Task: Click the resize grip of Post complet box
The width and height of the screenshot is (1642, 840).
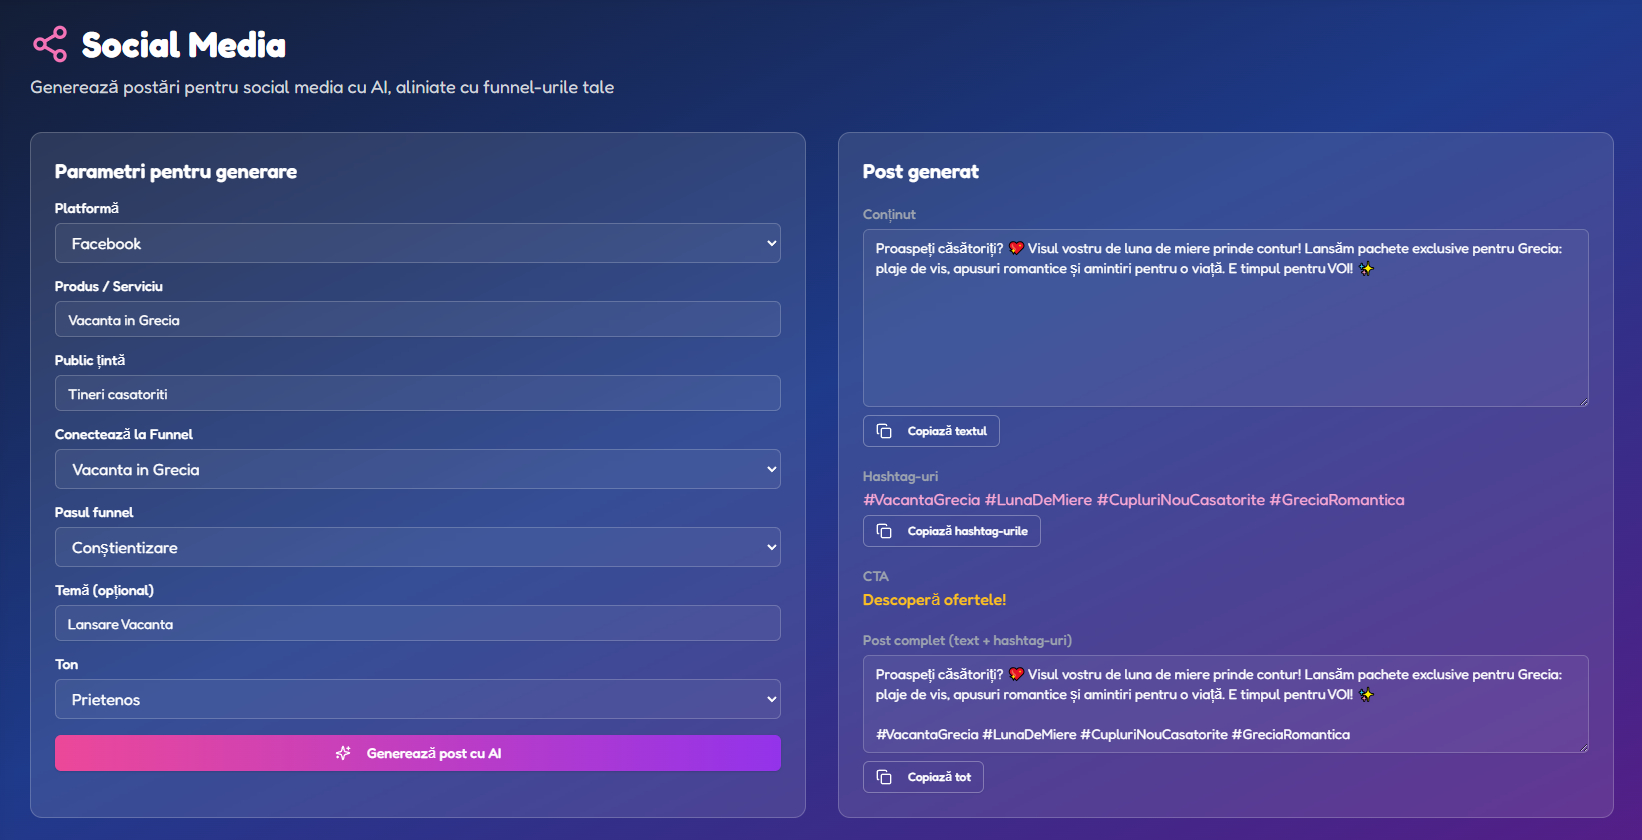Action: click(x=1582, y=746)
